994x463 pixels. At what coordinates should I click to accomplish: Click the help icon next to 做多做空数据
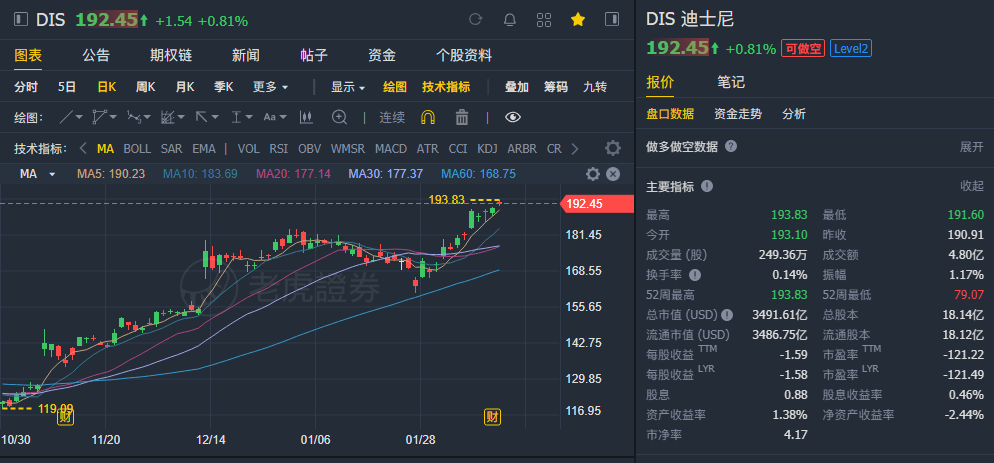tap(731, 147)
